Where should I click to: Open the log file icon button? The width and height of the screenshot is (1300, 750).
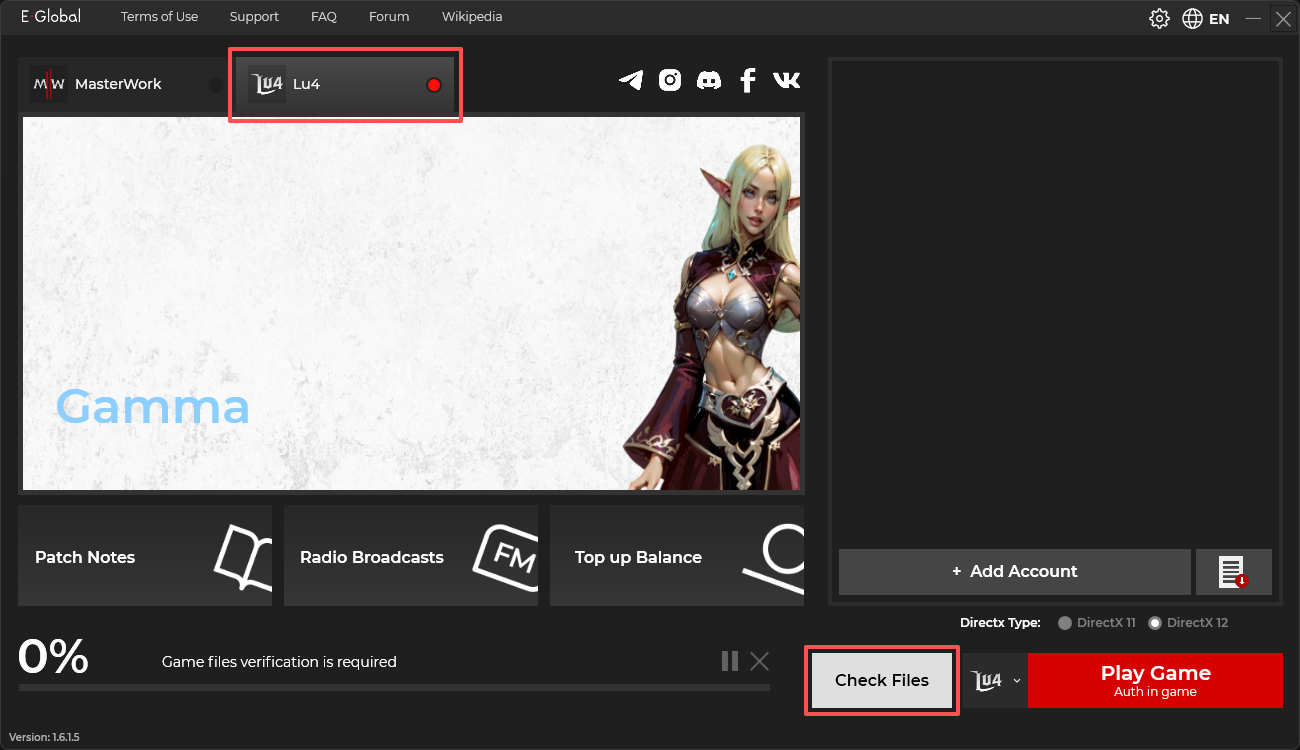tap(1233, 572)
